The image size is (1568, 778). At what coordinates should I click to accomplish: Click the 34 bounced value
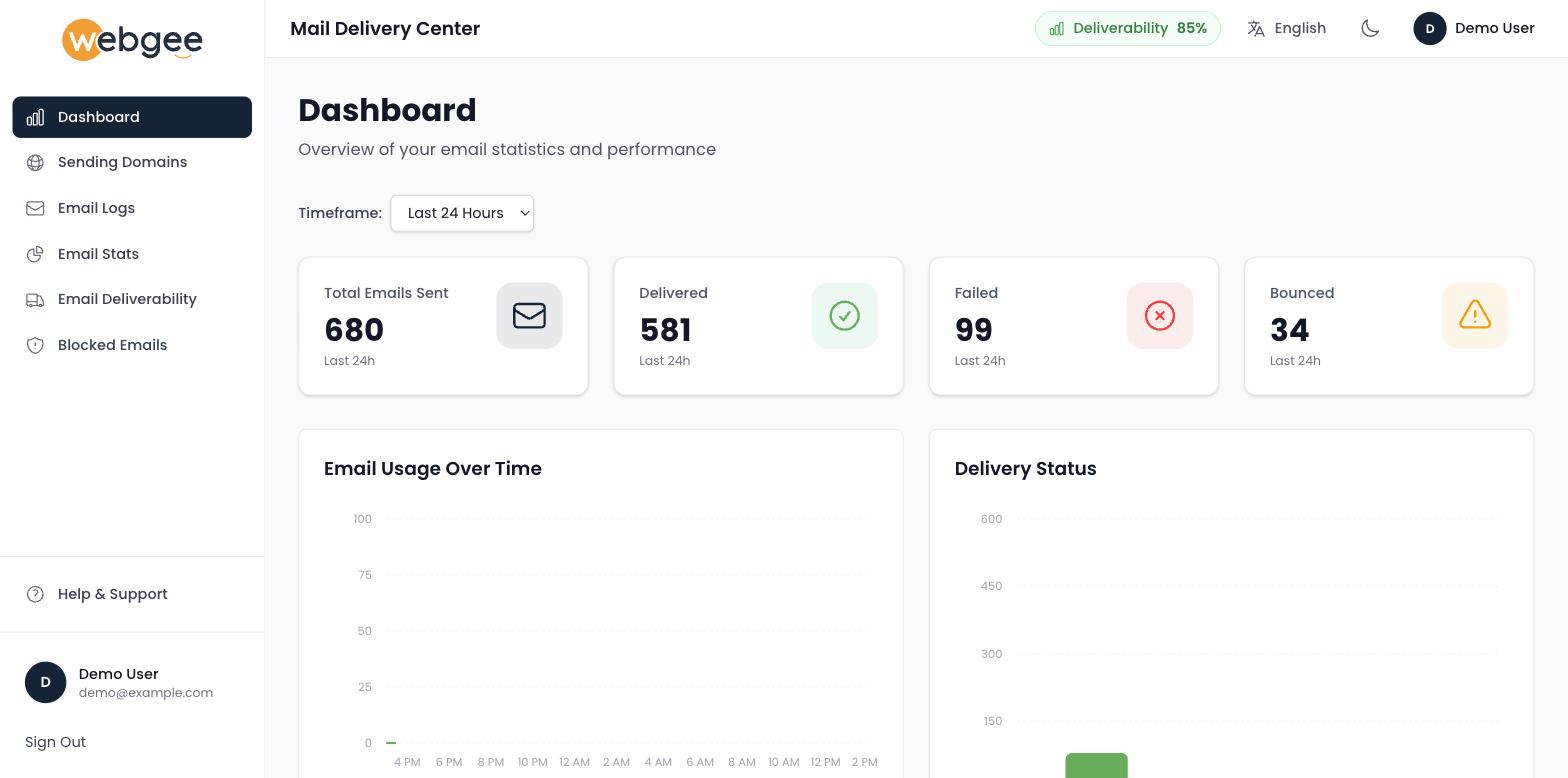pos(1290,330)
